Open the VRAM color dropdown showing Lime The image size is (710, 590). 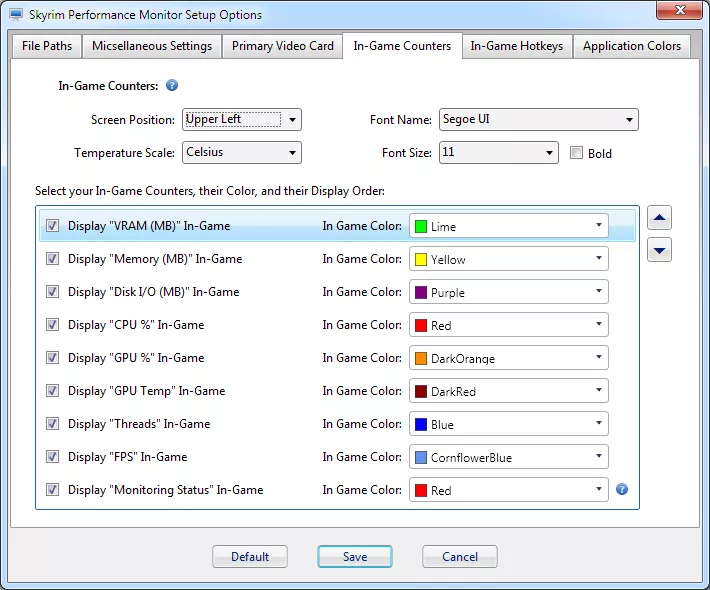[509, 225]
